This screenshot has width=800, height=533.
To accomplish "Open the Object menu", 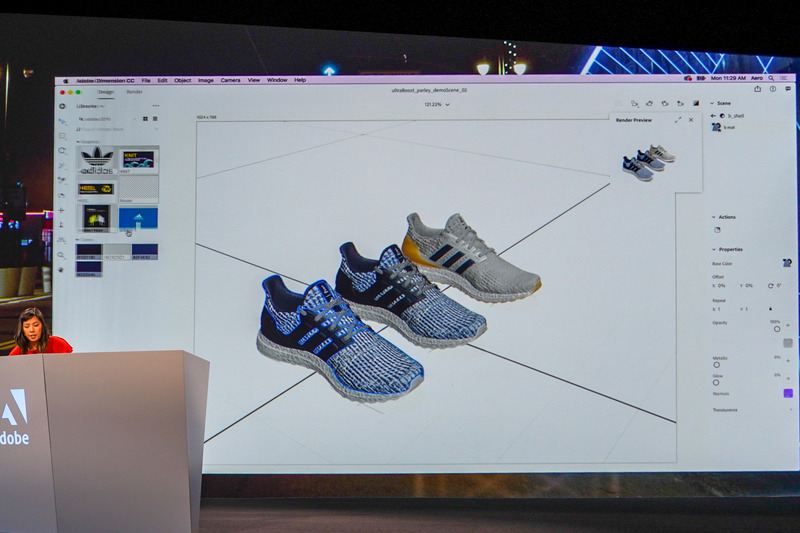I will (x=182, y=81).
